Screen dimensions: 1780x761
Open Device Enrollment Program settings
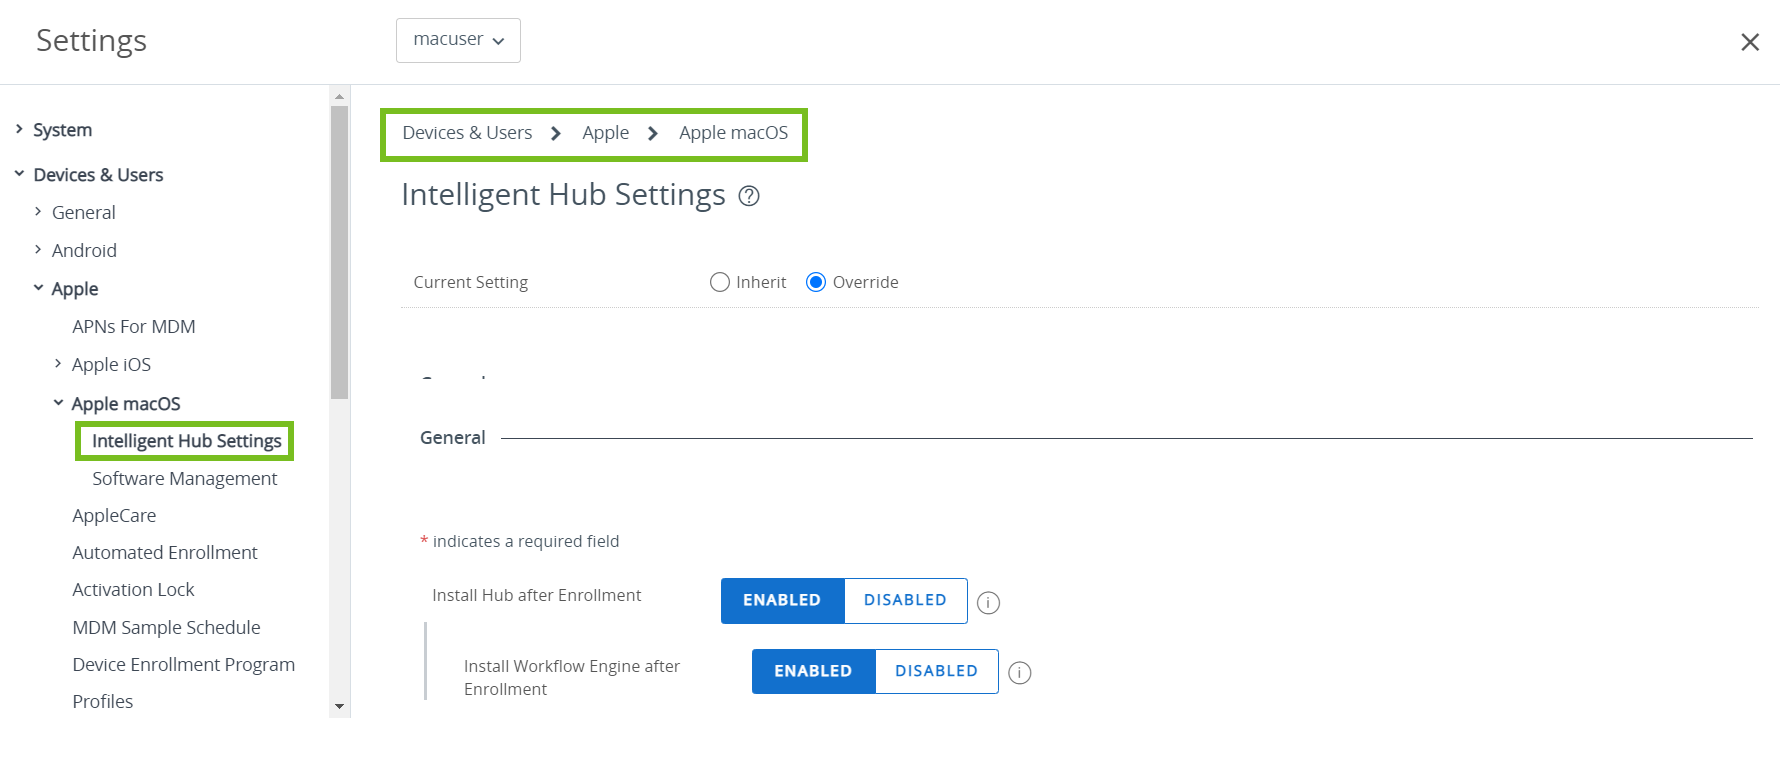pos(183,665)
